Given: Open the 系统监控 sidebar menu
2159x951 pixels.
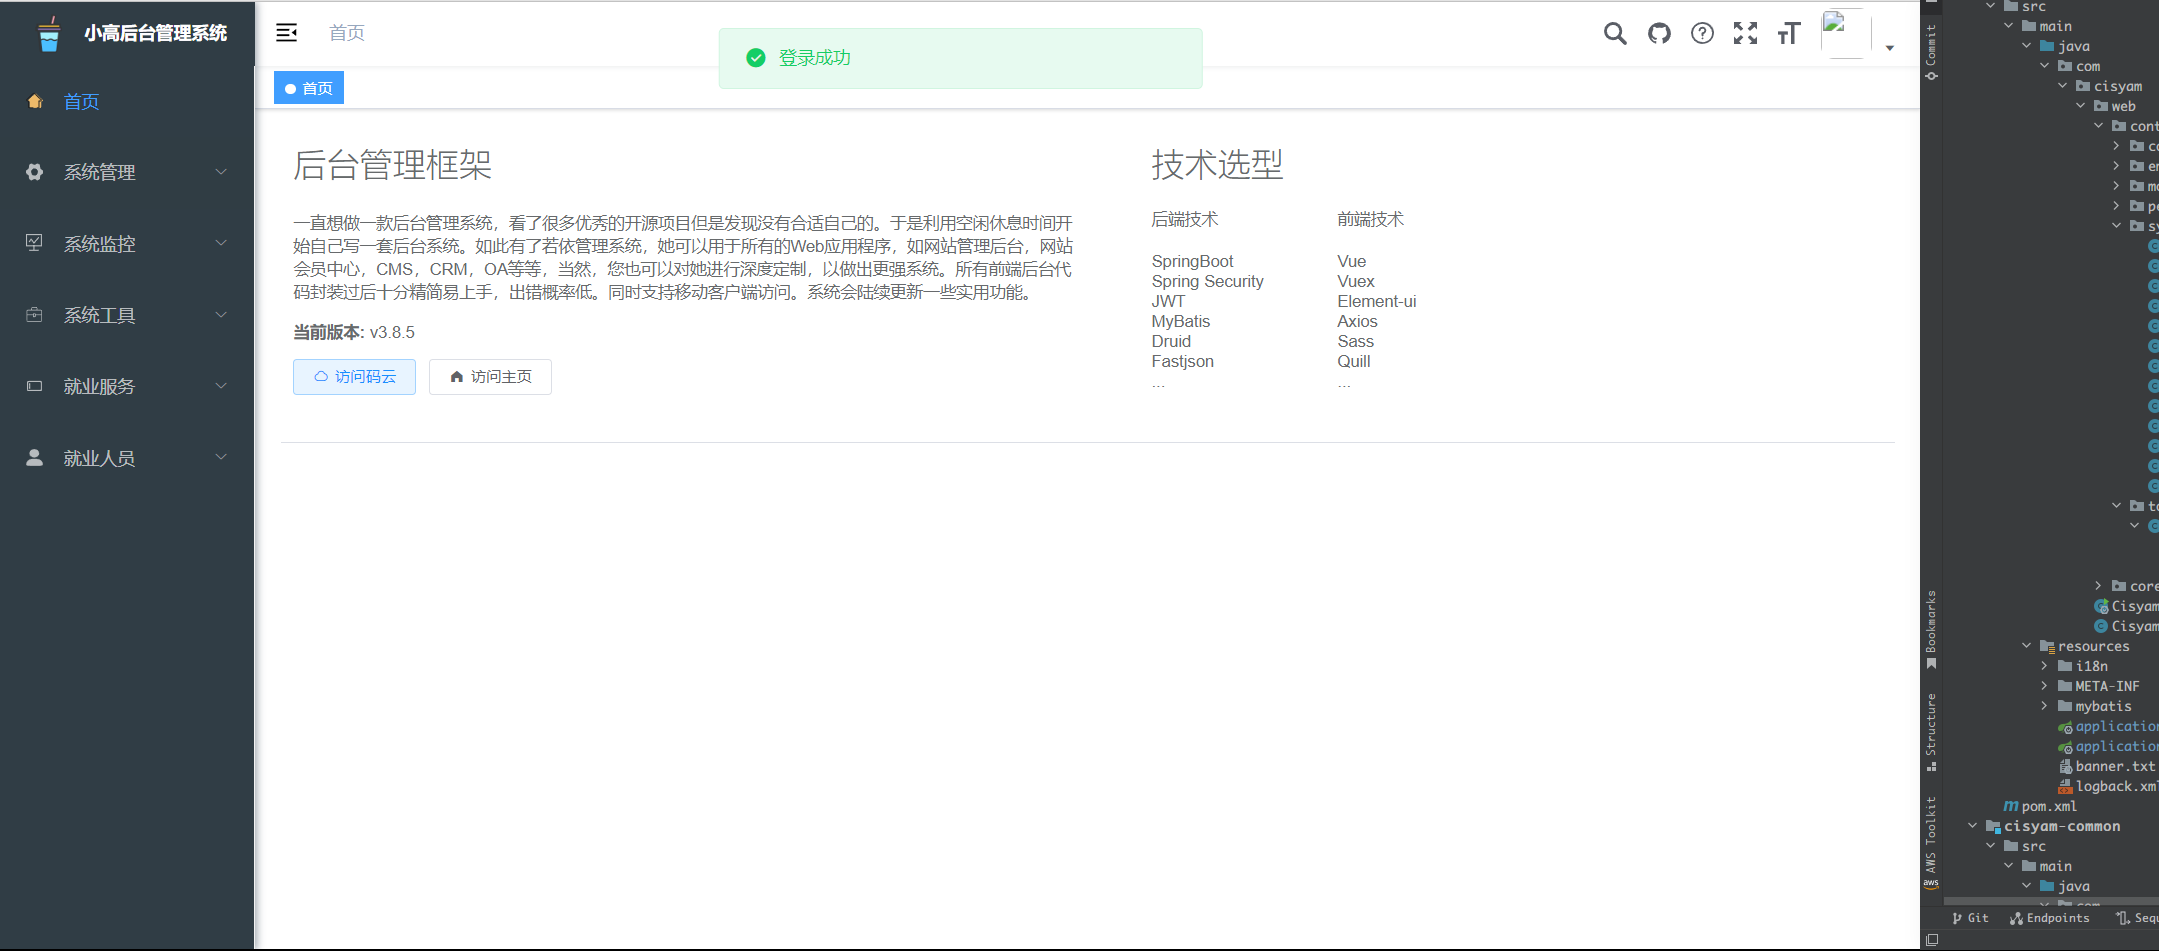Looking at the screenshot, I should click(x=127, y=243).
